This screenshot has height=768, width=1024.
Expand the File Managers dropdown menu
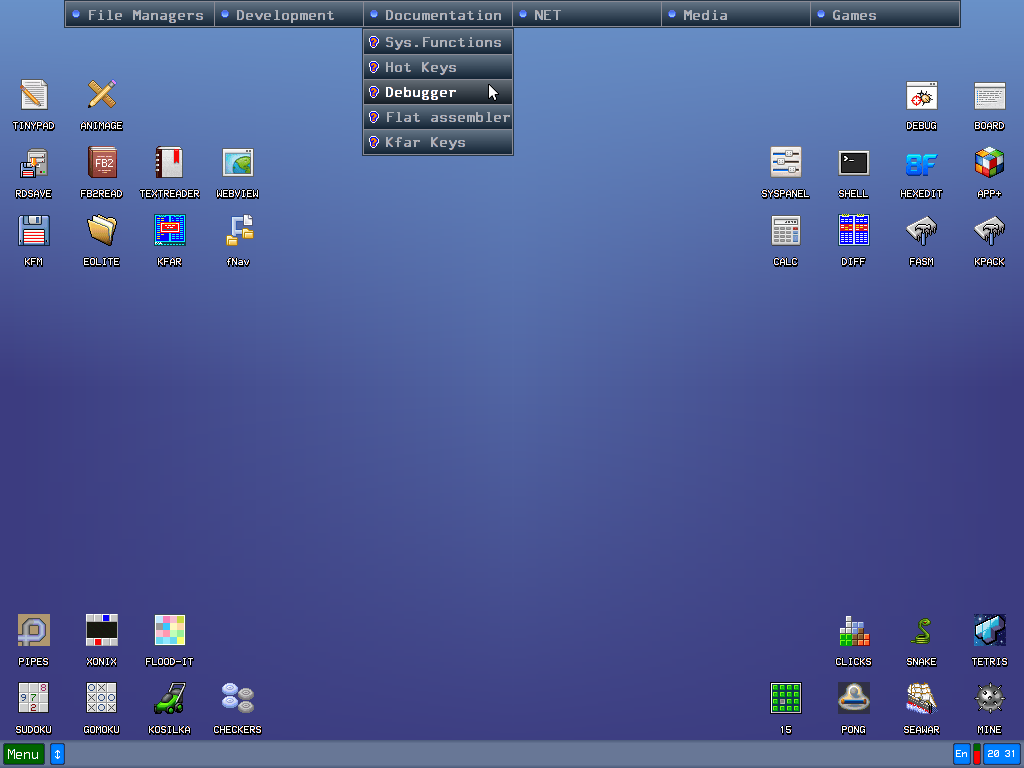click(x=140, y=15)
